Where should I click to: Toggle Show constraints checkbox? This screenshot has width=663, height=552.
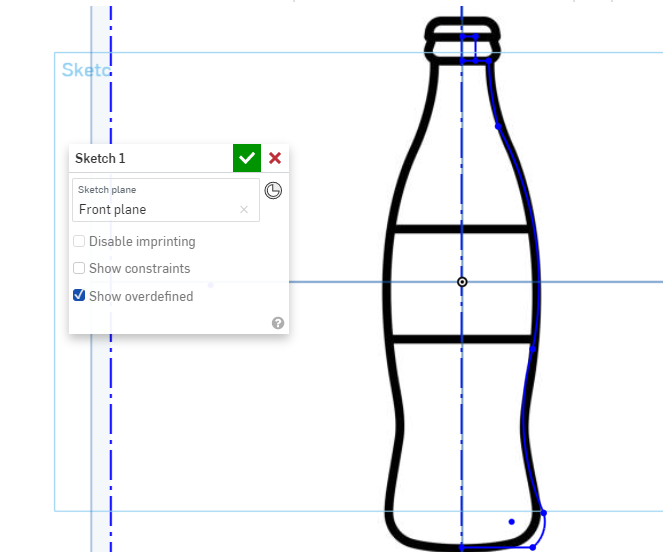79,268
